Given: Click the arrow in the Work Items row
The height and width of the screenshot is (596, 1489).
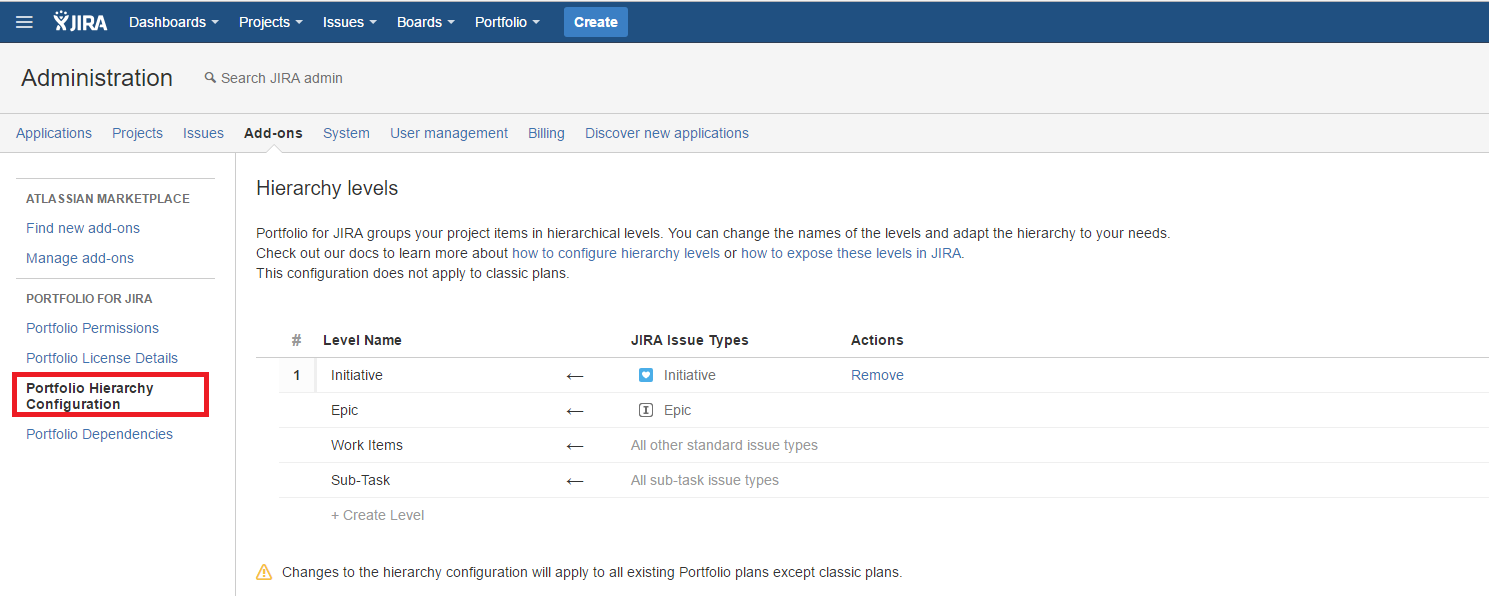Looking at the screenshot, I should pyautogui.click(x=575, y=446).
